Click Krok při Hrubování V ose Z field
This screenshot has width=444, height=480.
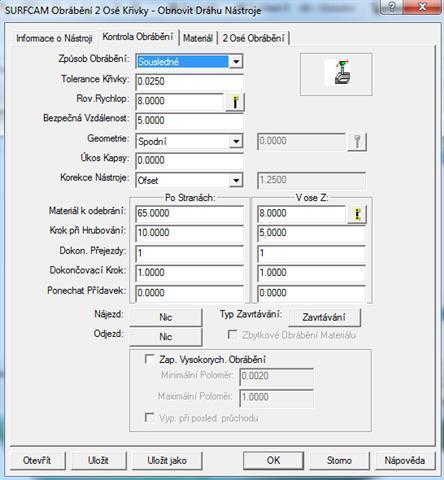point(311,233)
